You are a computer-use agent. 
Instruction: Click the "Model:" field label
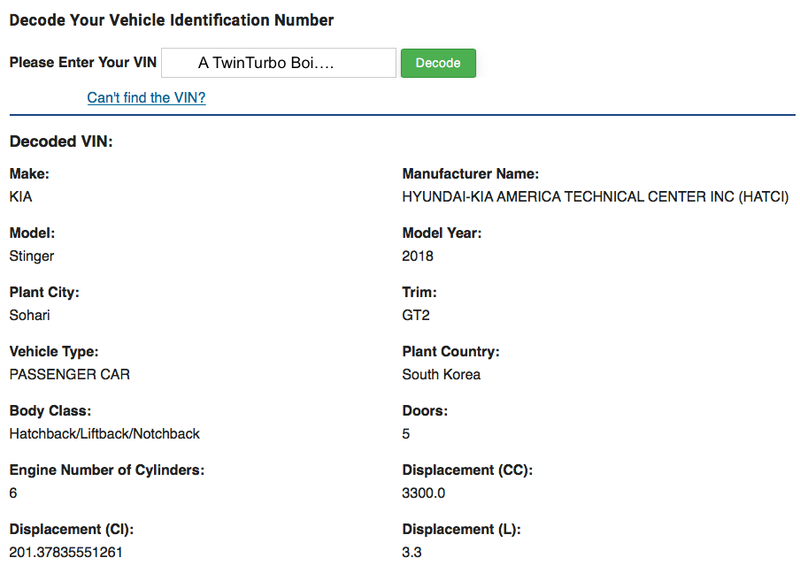(32, 233)
